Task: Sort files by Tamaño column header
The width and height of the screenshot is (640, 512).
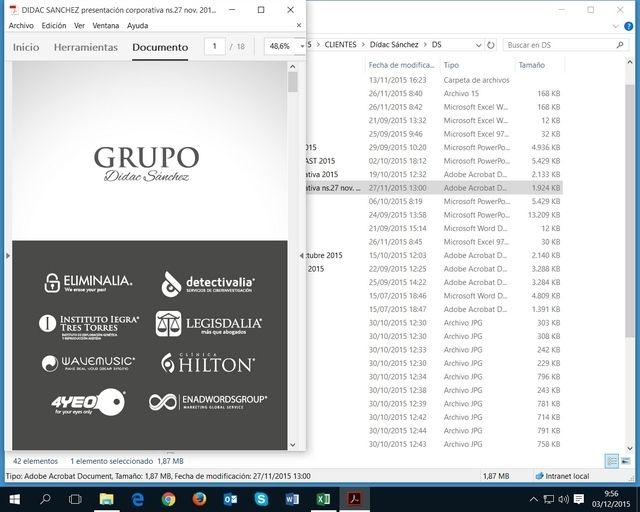Action: coord(530,64)
